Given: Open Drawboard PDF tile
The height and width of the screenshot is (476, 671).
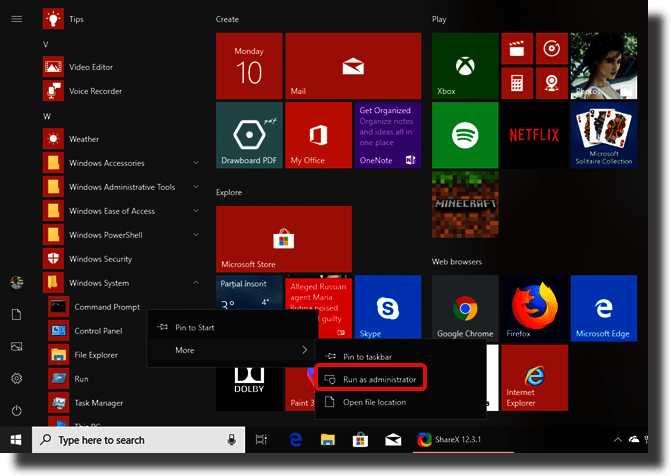Looking at the screenshot, I should pos(249,135).
